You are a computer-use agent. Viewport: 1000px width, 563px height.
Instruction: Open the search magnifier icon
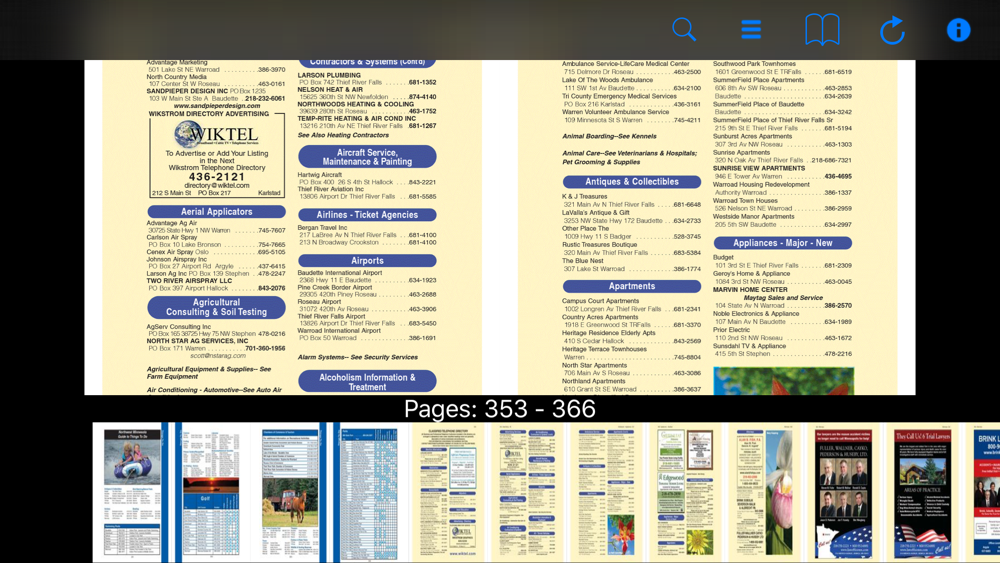[684, 29]
